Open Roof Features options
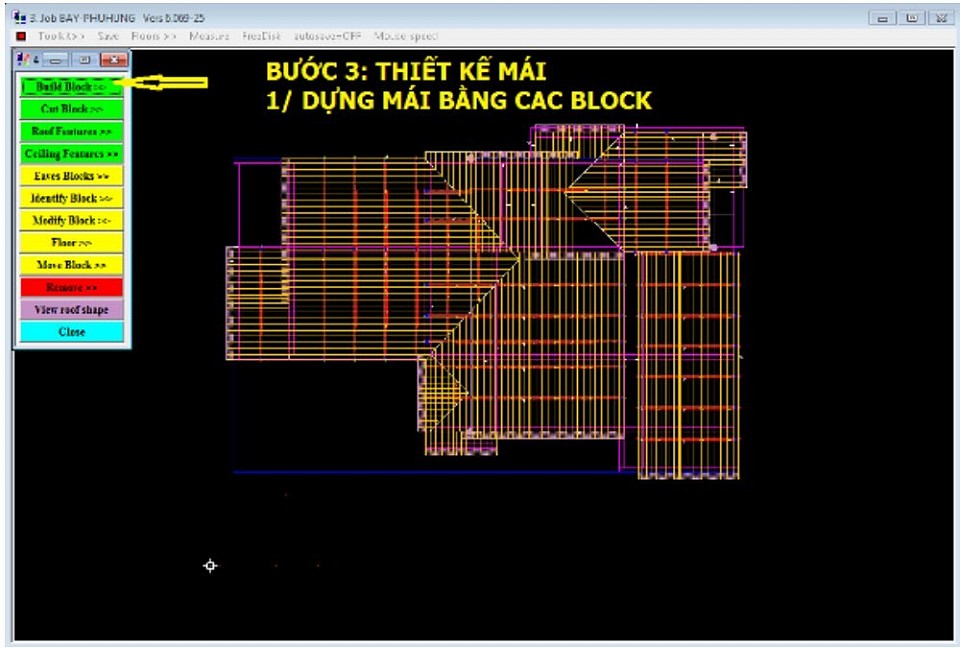Image resolution: width=960 pixels, height=648 pixels. (x=71, y=131)
